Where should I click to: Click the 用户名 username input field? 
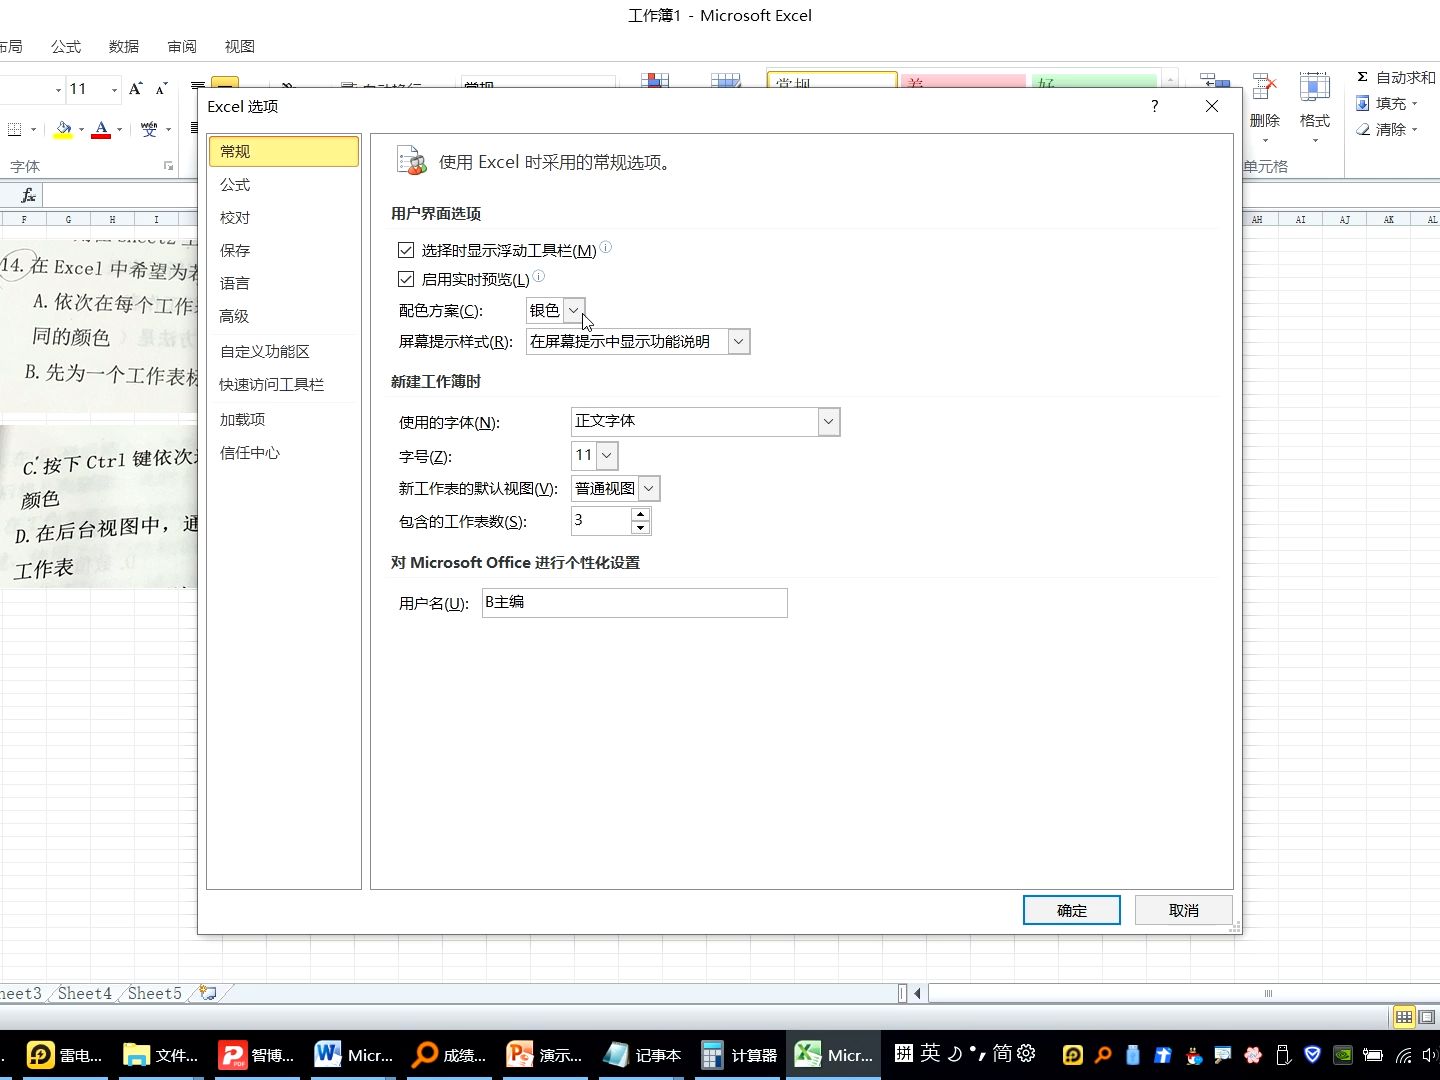point(635,603)
